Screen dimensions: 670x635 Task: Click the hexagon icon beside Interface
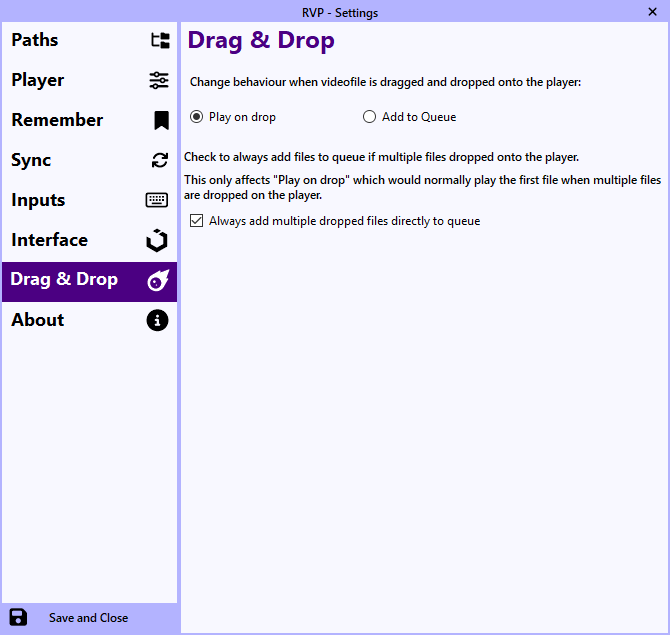[157, 241]
